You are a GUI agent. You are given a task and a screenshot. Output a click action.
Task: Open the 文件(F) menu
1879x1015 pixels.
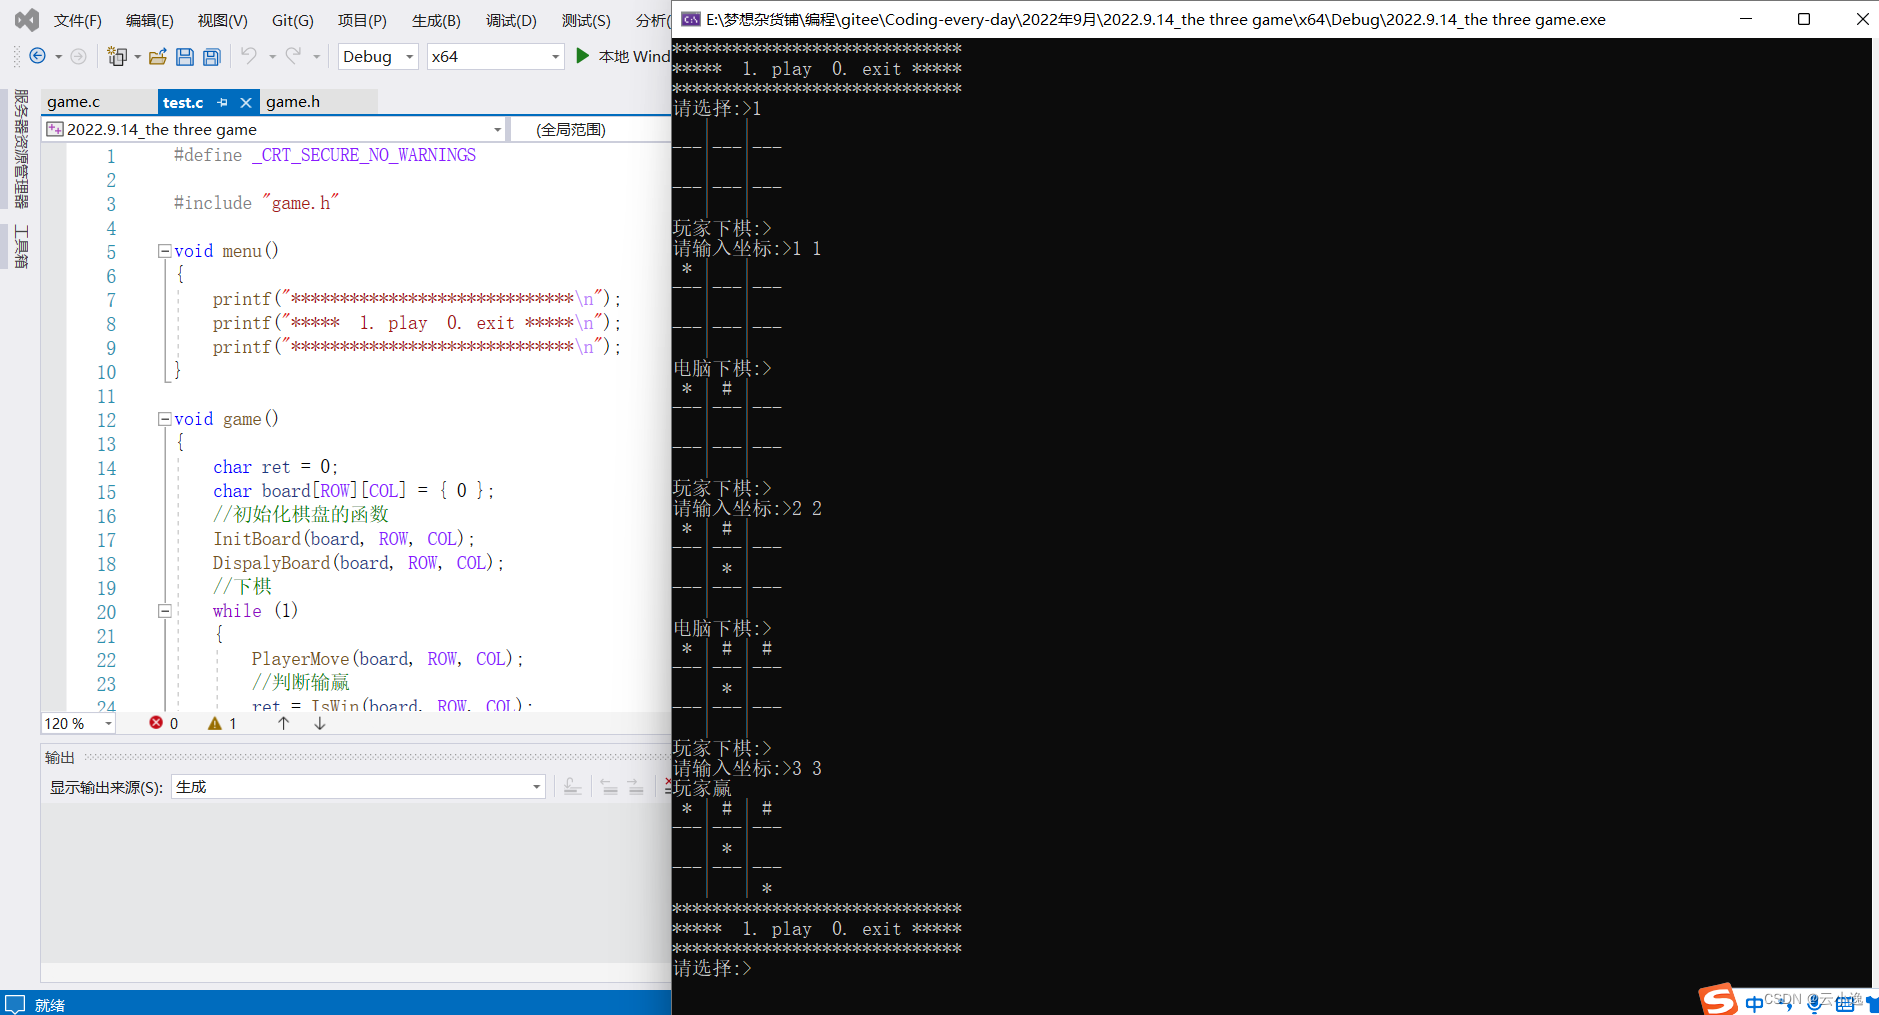click(78, 20)
